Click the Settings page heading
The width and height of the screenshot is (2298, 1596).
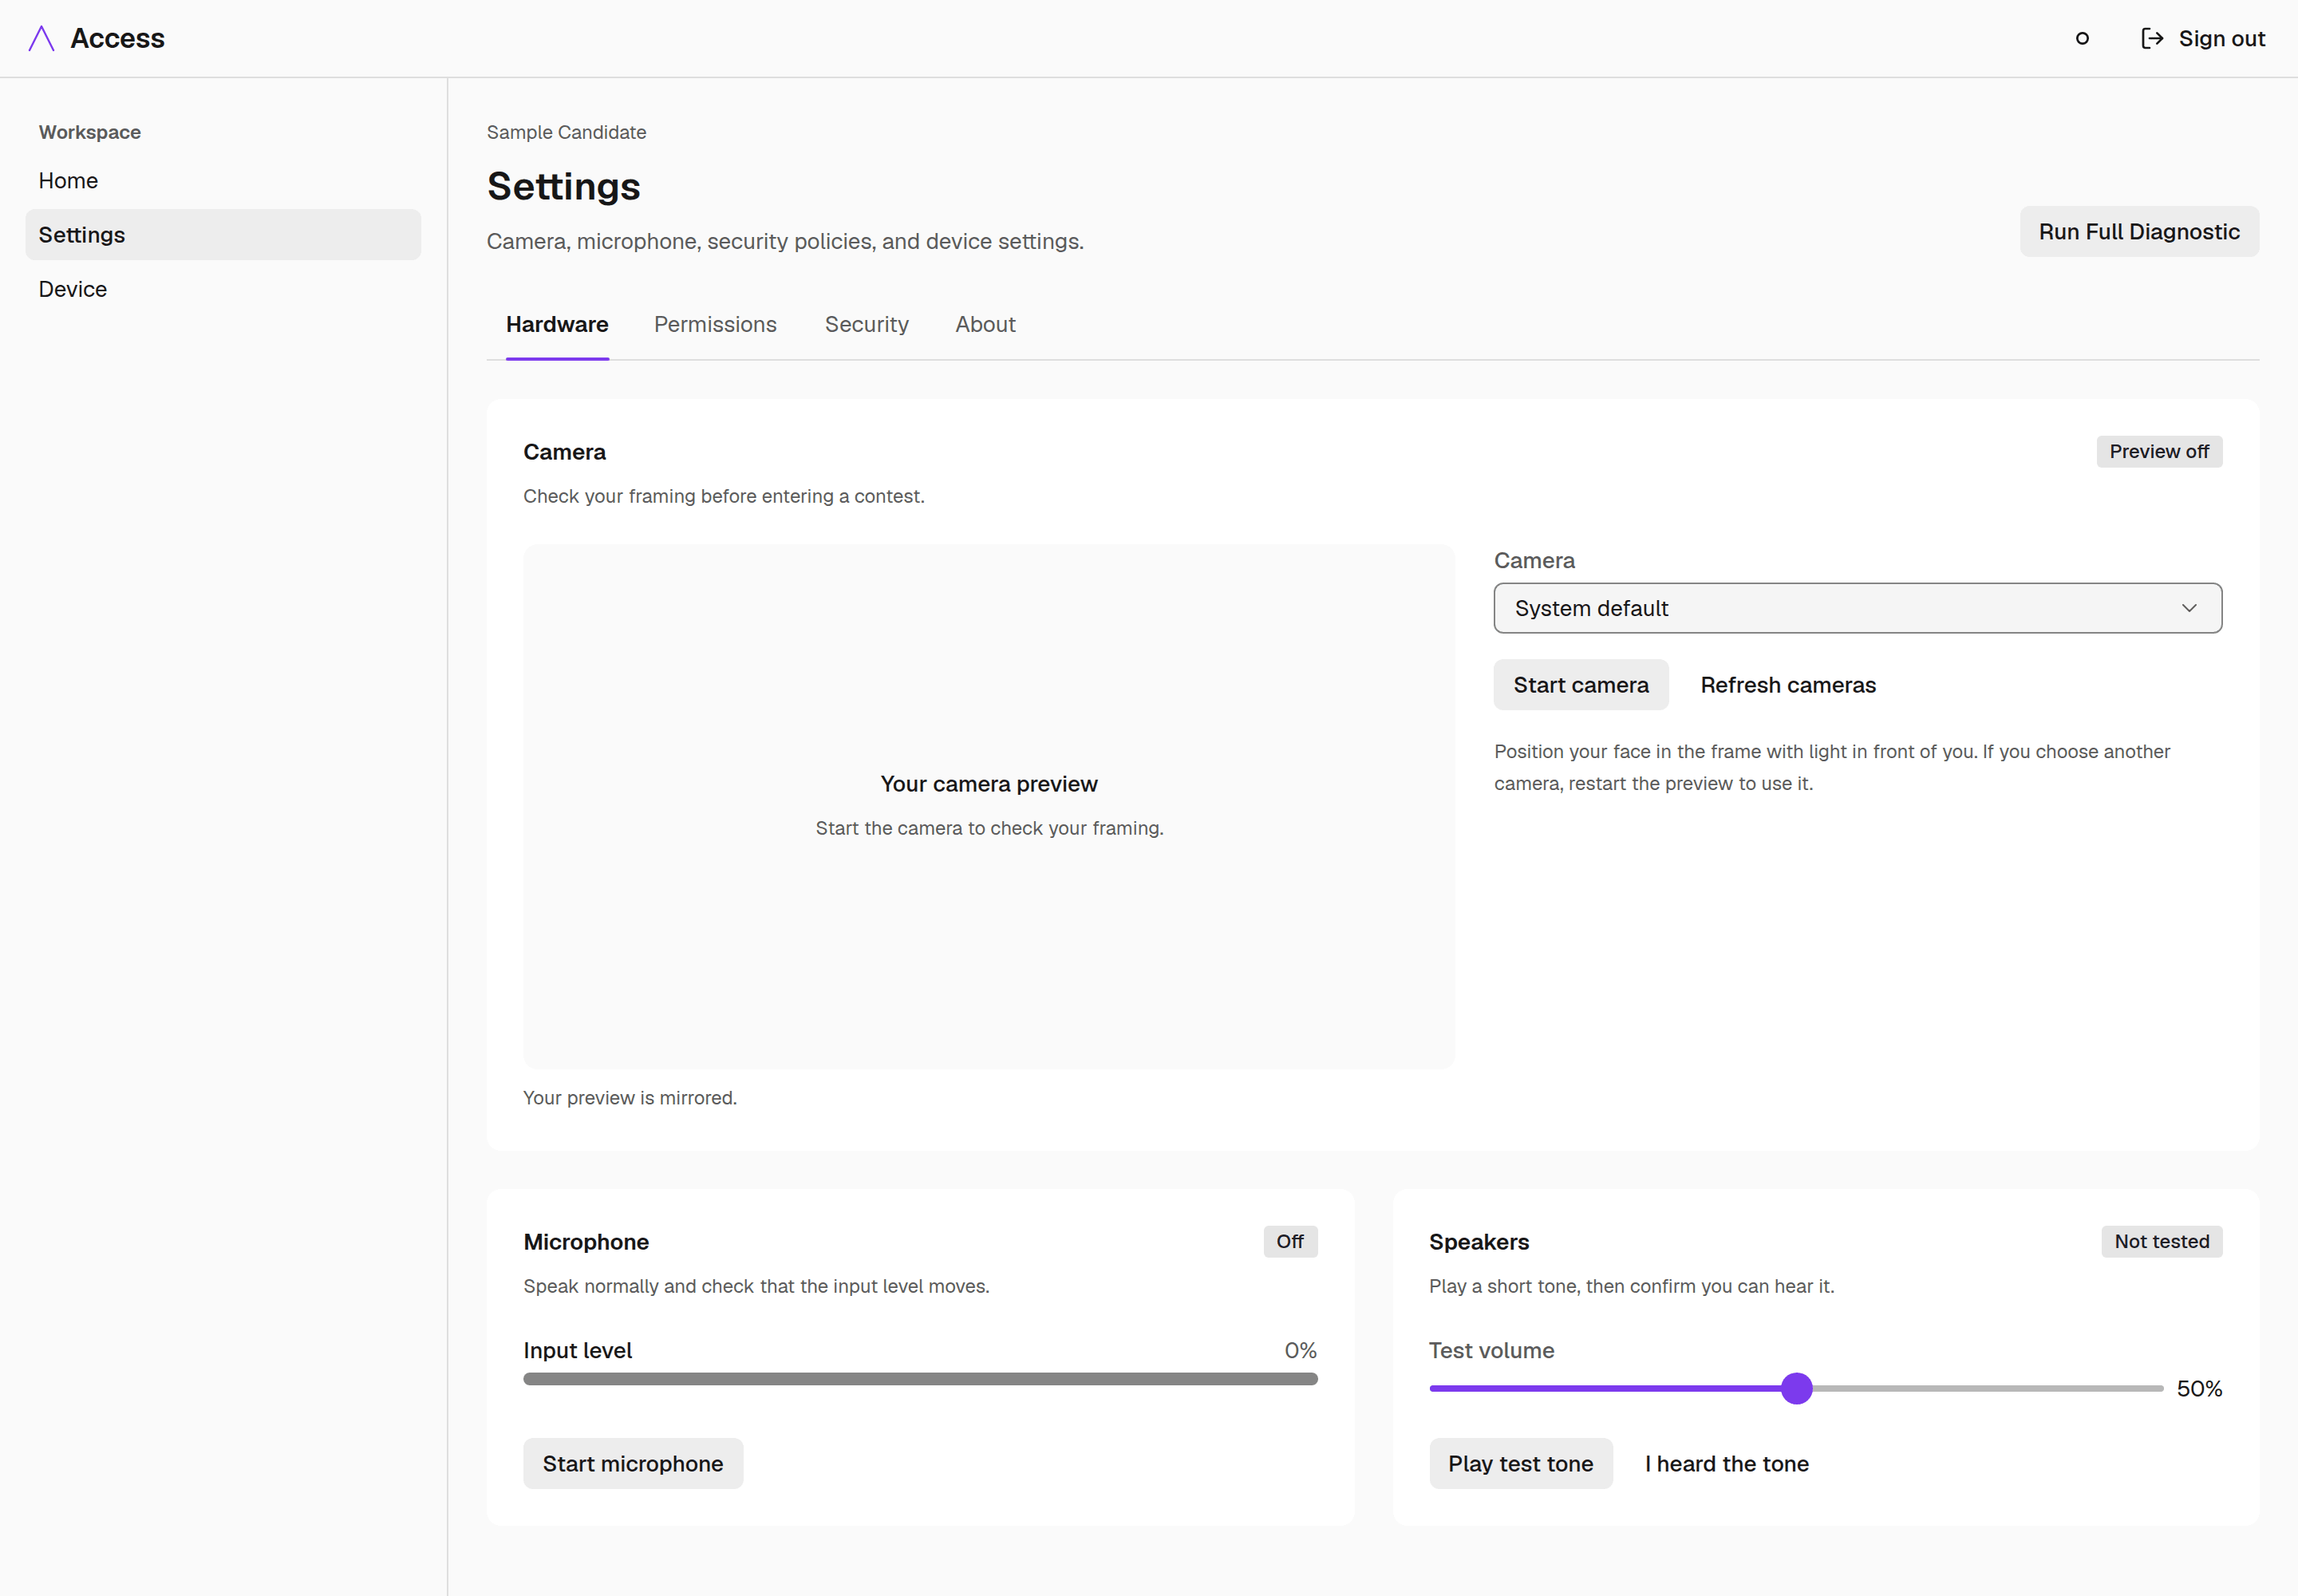(x=563, y=186)
